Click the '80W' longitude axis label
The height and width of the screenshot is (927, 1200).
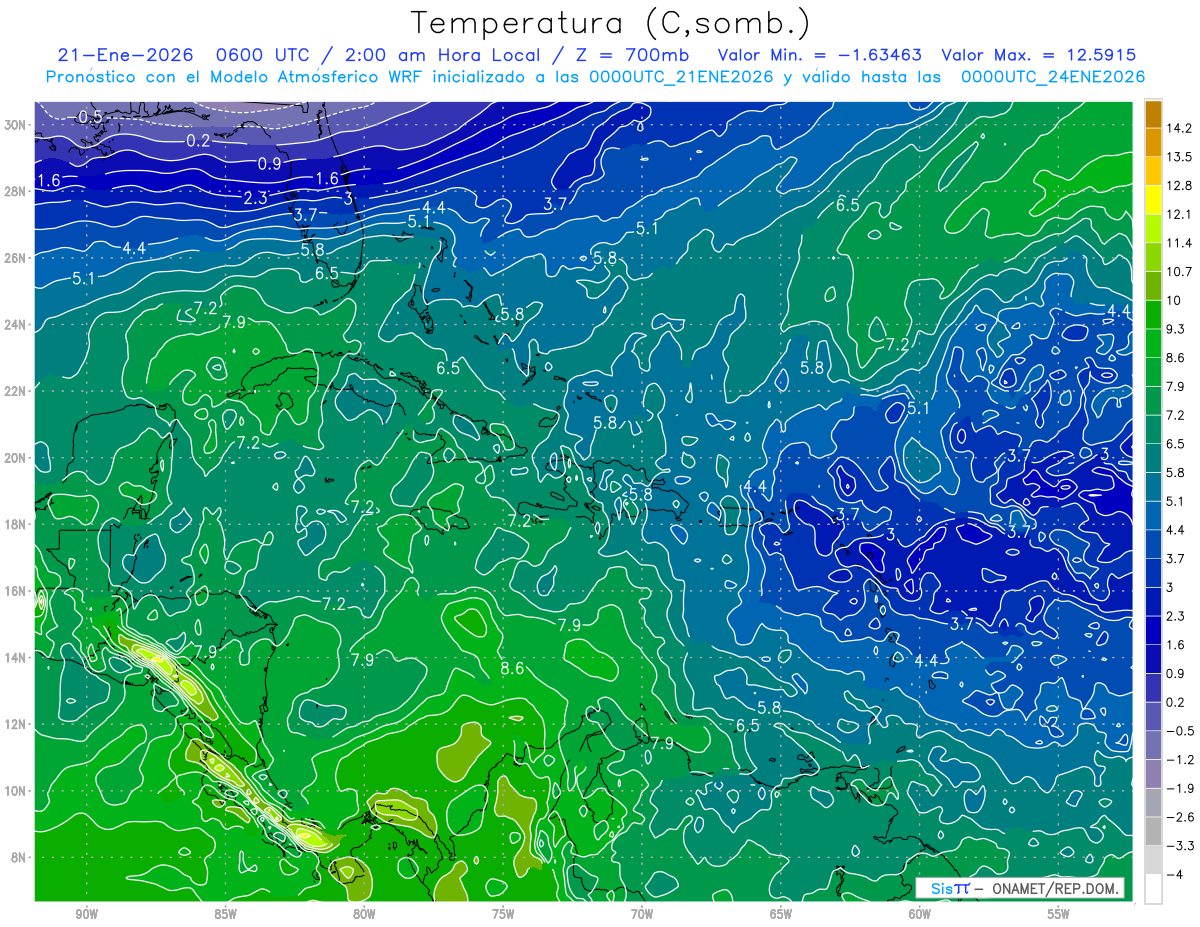364,915
